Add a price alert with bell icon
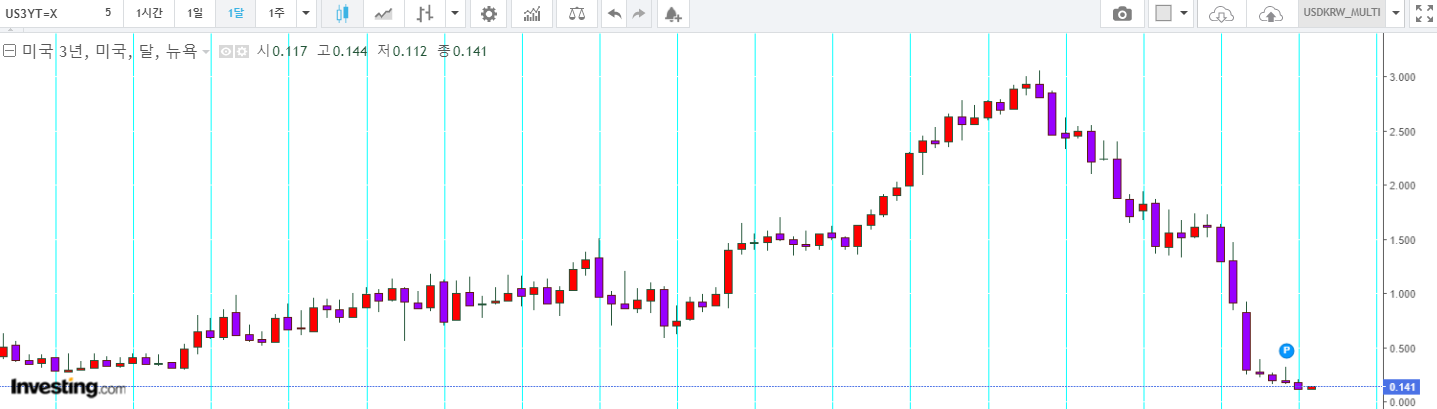1437x409 pixels. [674, 14]
